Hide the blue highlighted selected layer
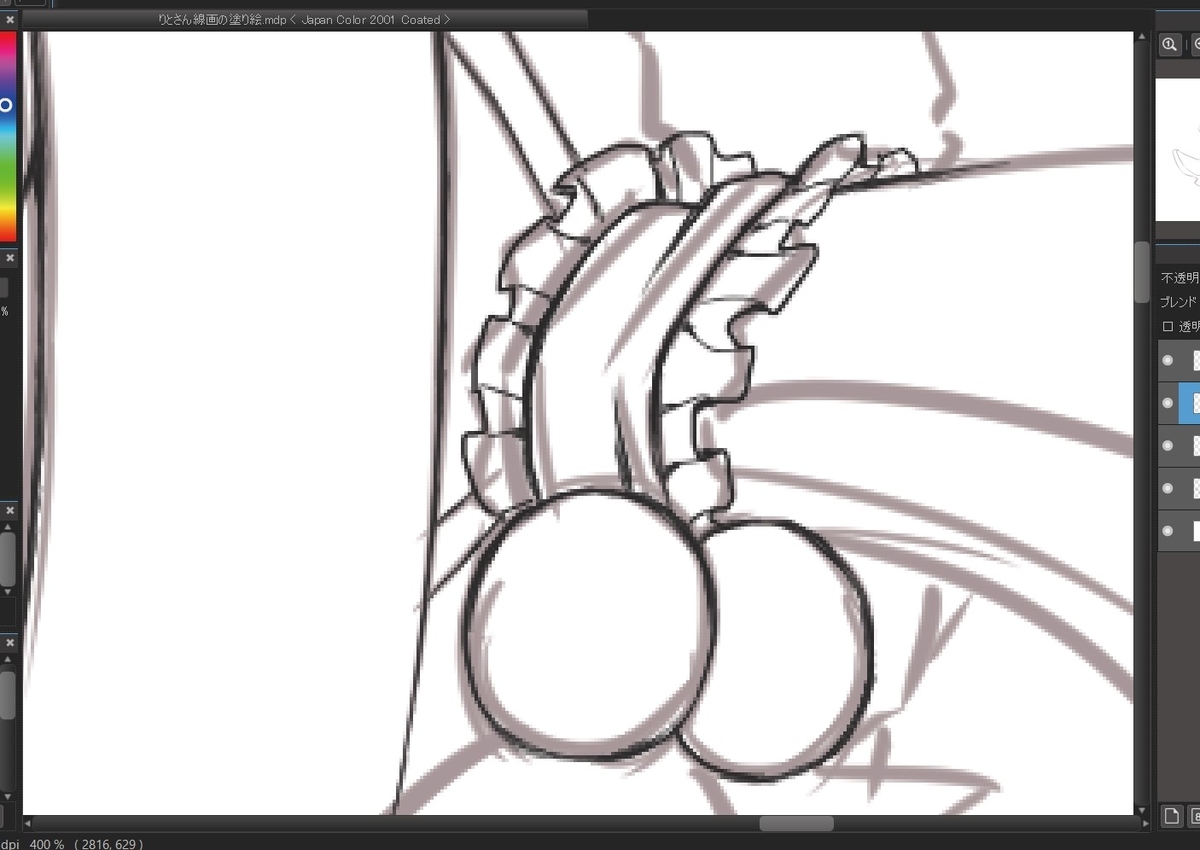Screen dimensions: 1200x850 (1167, 403)
